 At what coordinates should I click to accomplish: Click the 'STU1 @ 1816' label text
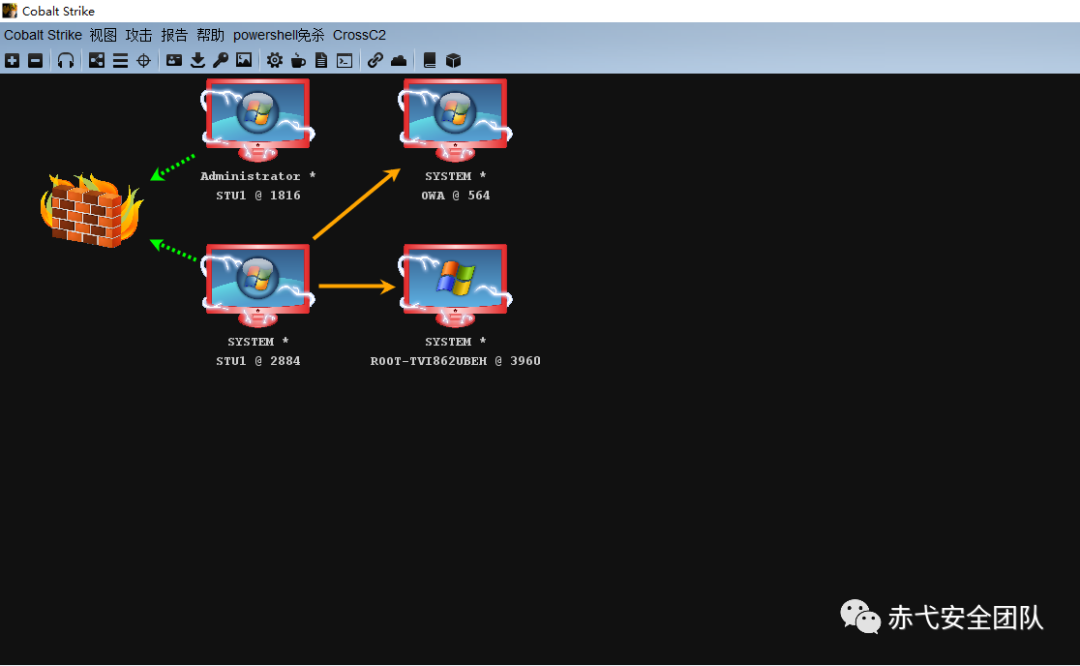click(258, 196)
